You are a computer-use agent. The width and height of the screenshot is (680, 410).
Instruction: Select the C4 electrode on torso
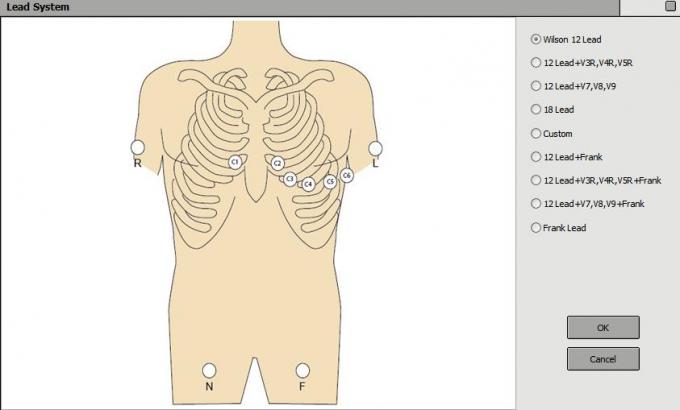(308, 184)
